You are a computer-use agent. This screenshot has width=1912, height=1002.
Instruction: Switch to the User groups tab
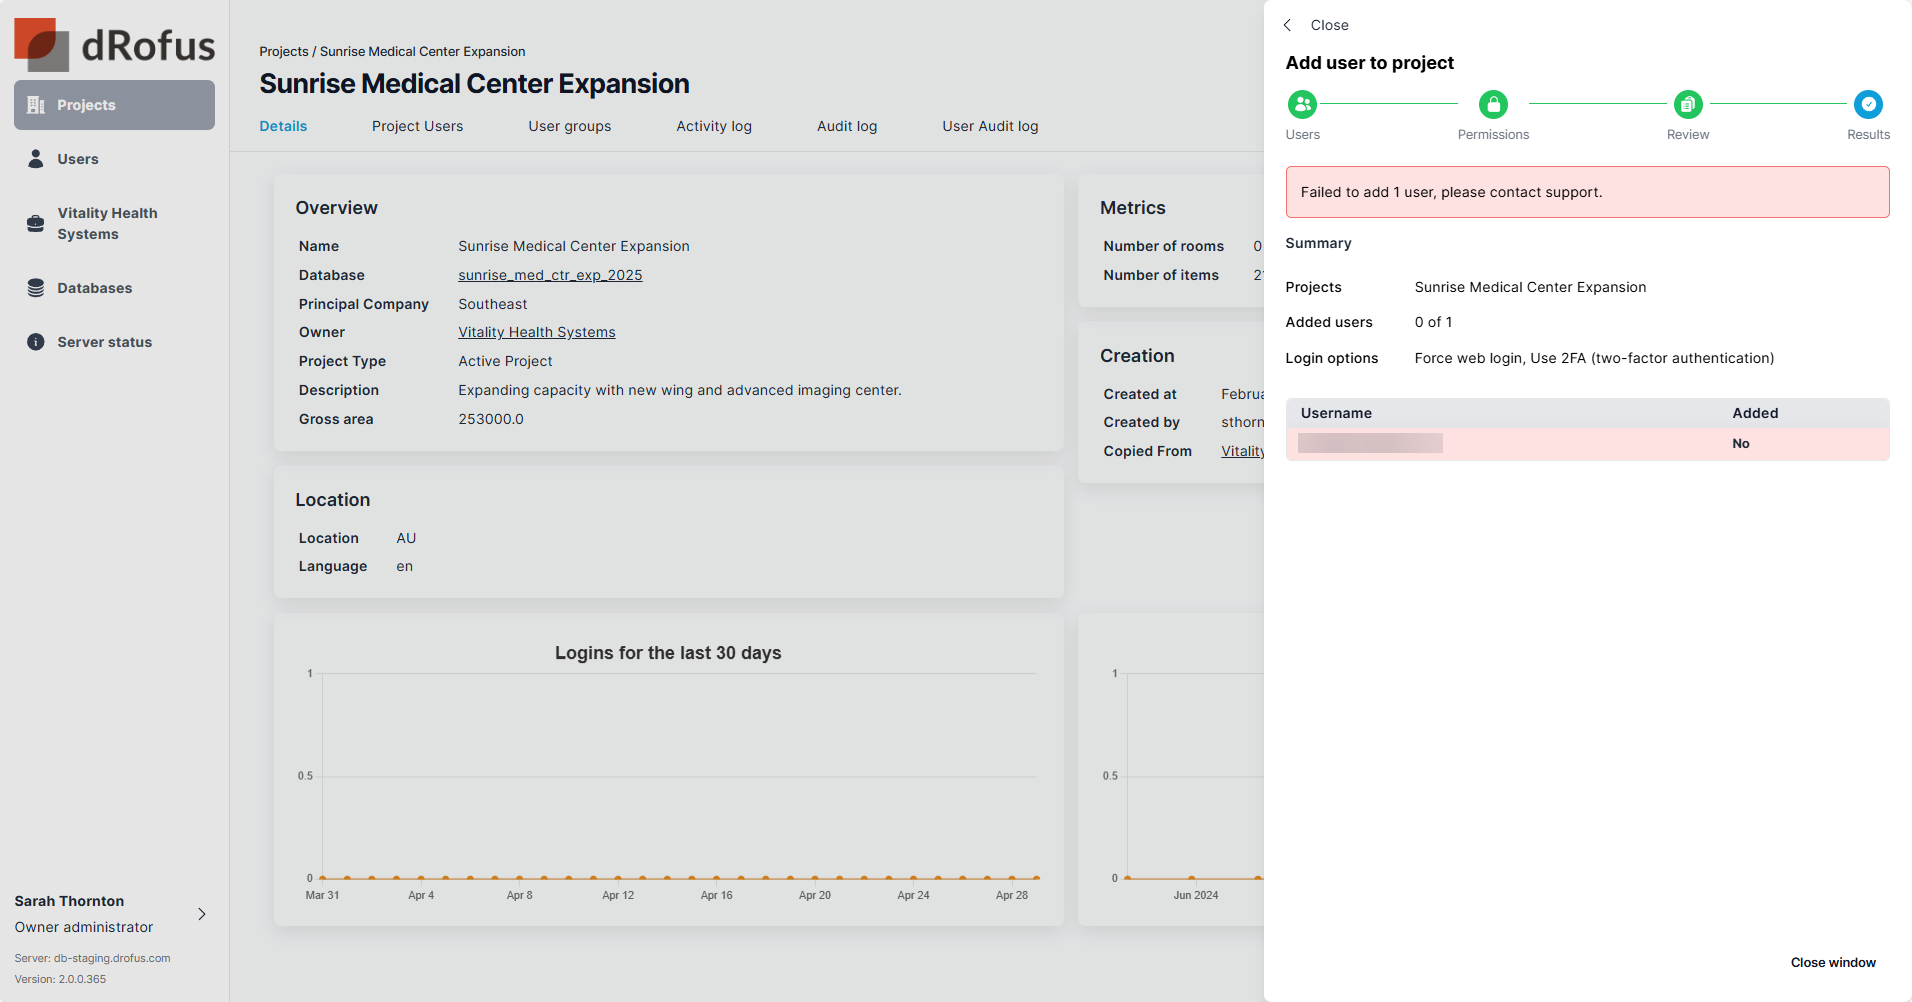[569, 126]
